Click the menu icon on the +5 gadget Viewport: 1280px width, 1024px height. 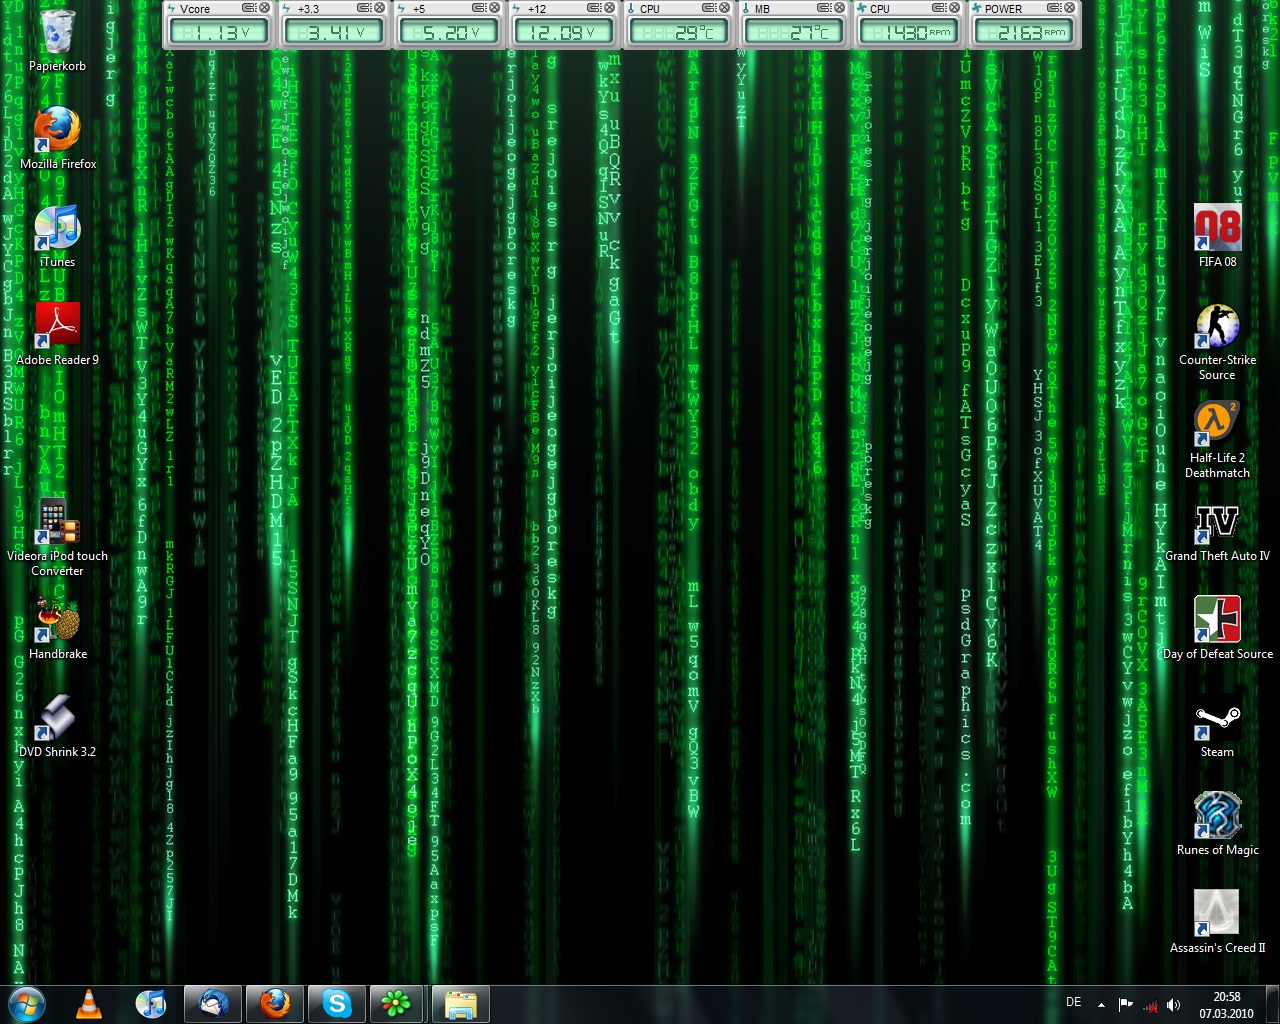coord(479,8)
